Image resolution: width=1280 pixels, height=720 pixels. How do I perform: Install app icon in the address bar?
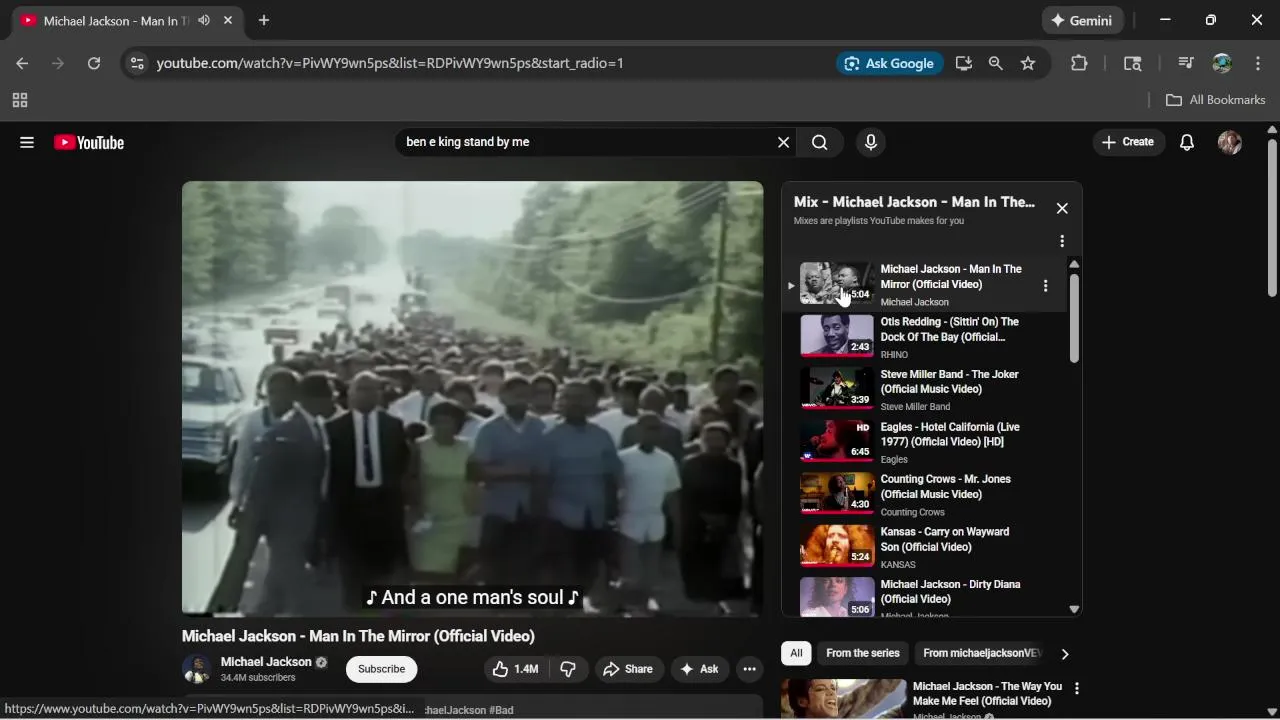[x=964, y=63]
